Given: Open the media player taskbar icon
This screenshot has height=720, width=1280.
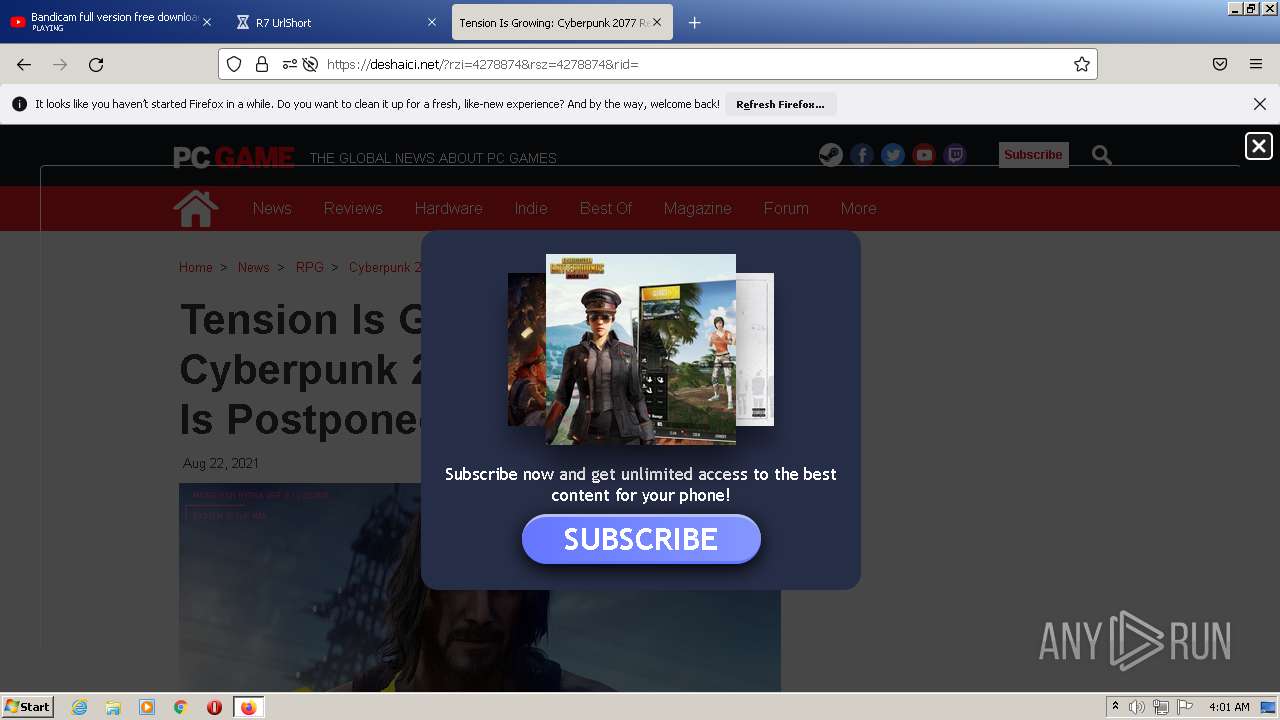Looking at the screenshot, I should (x=147, y=707).
